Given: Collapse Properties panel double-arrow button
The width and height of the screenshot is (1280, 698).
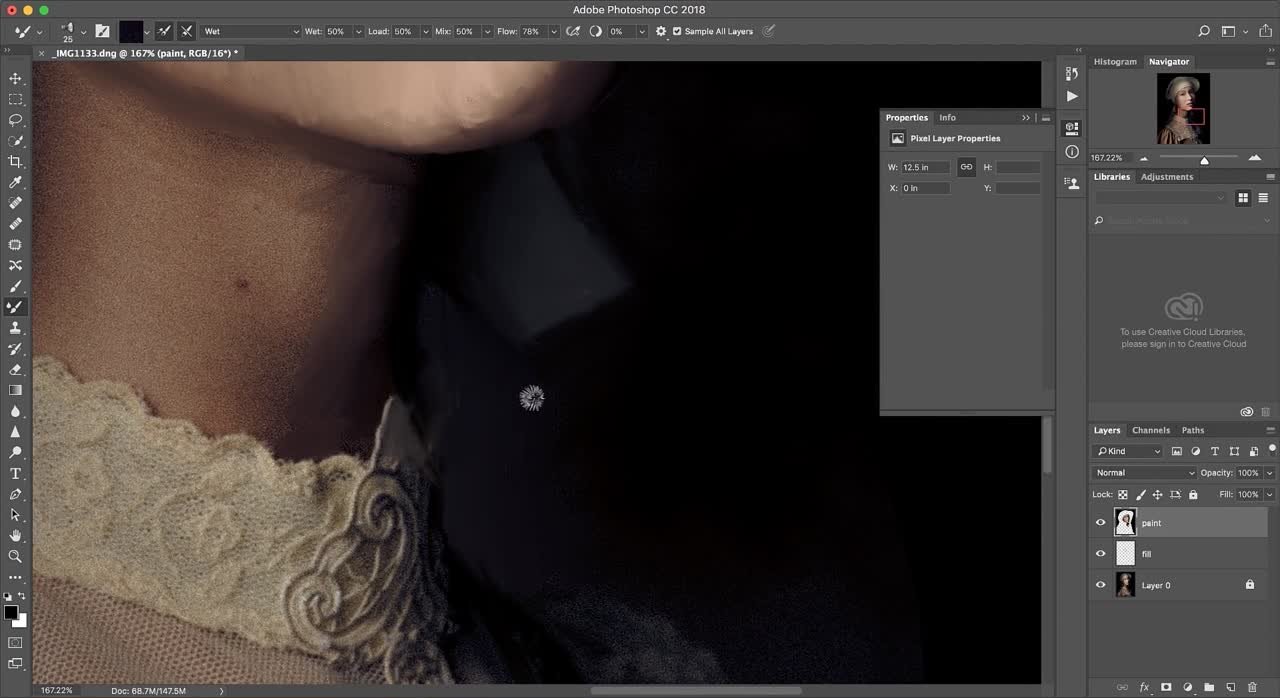Looking at the screenshot, I should point(1025,117).
